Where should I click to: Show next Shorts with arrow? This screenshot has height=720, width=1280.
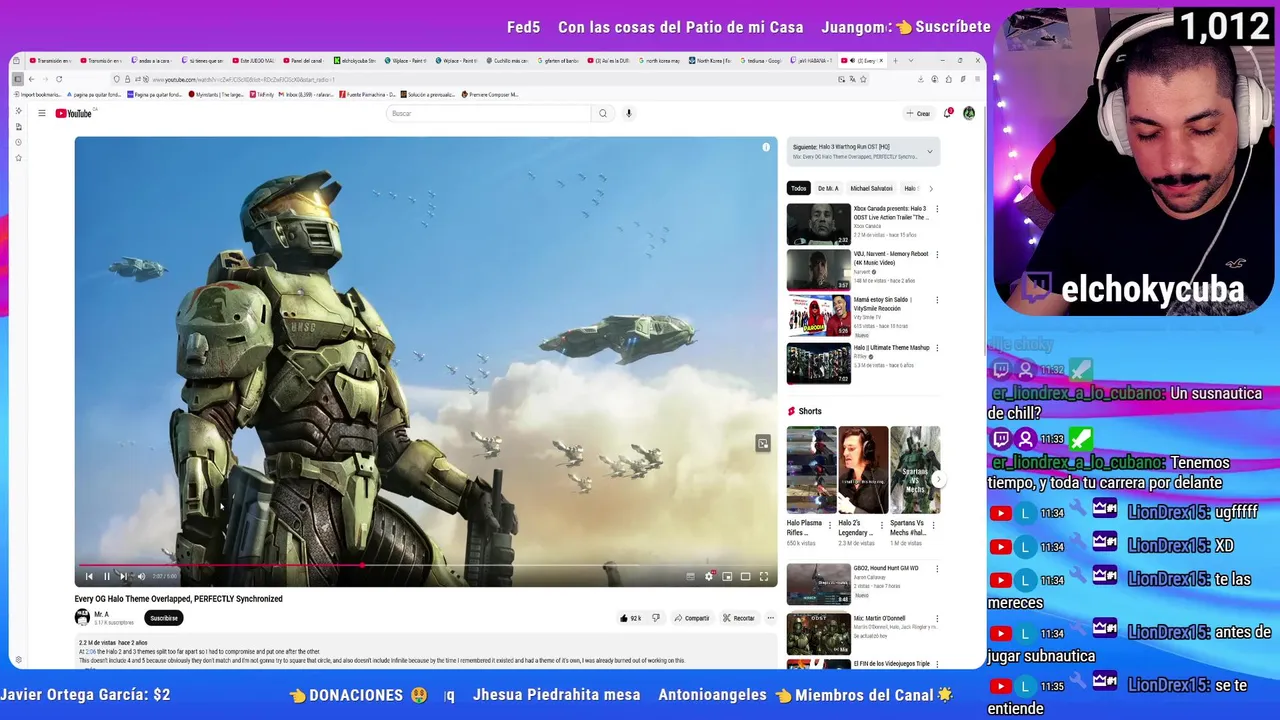[938, 480]
